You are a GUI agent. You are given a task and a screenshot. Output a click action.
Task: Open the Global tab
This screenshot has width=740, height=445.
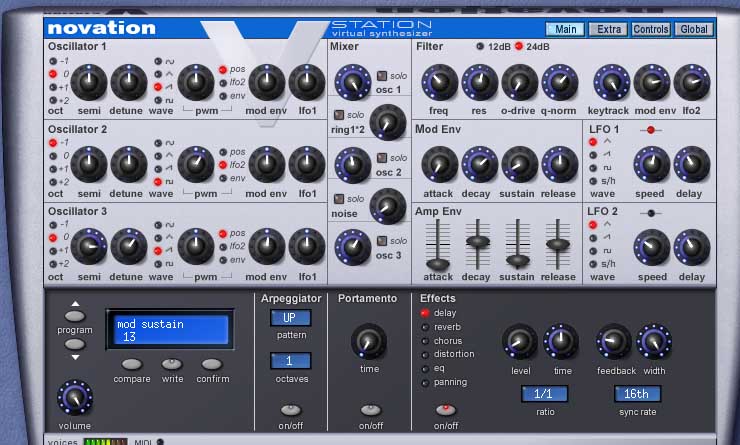click(694, 29)
